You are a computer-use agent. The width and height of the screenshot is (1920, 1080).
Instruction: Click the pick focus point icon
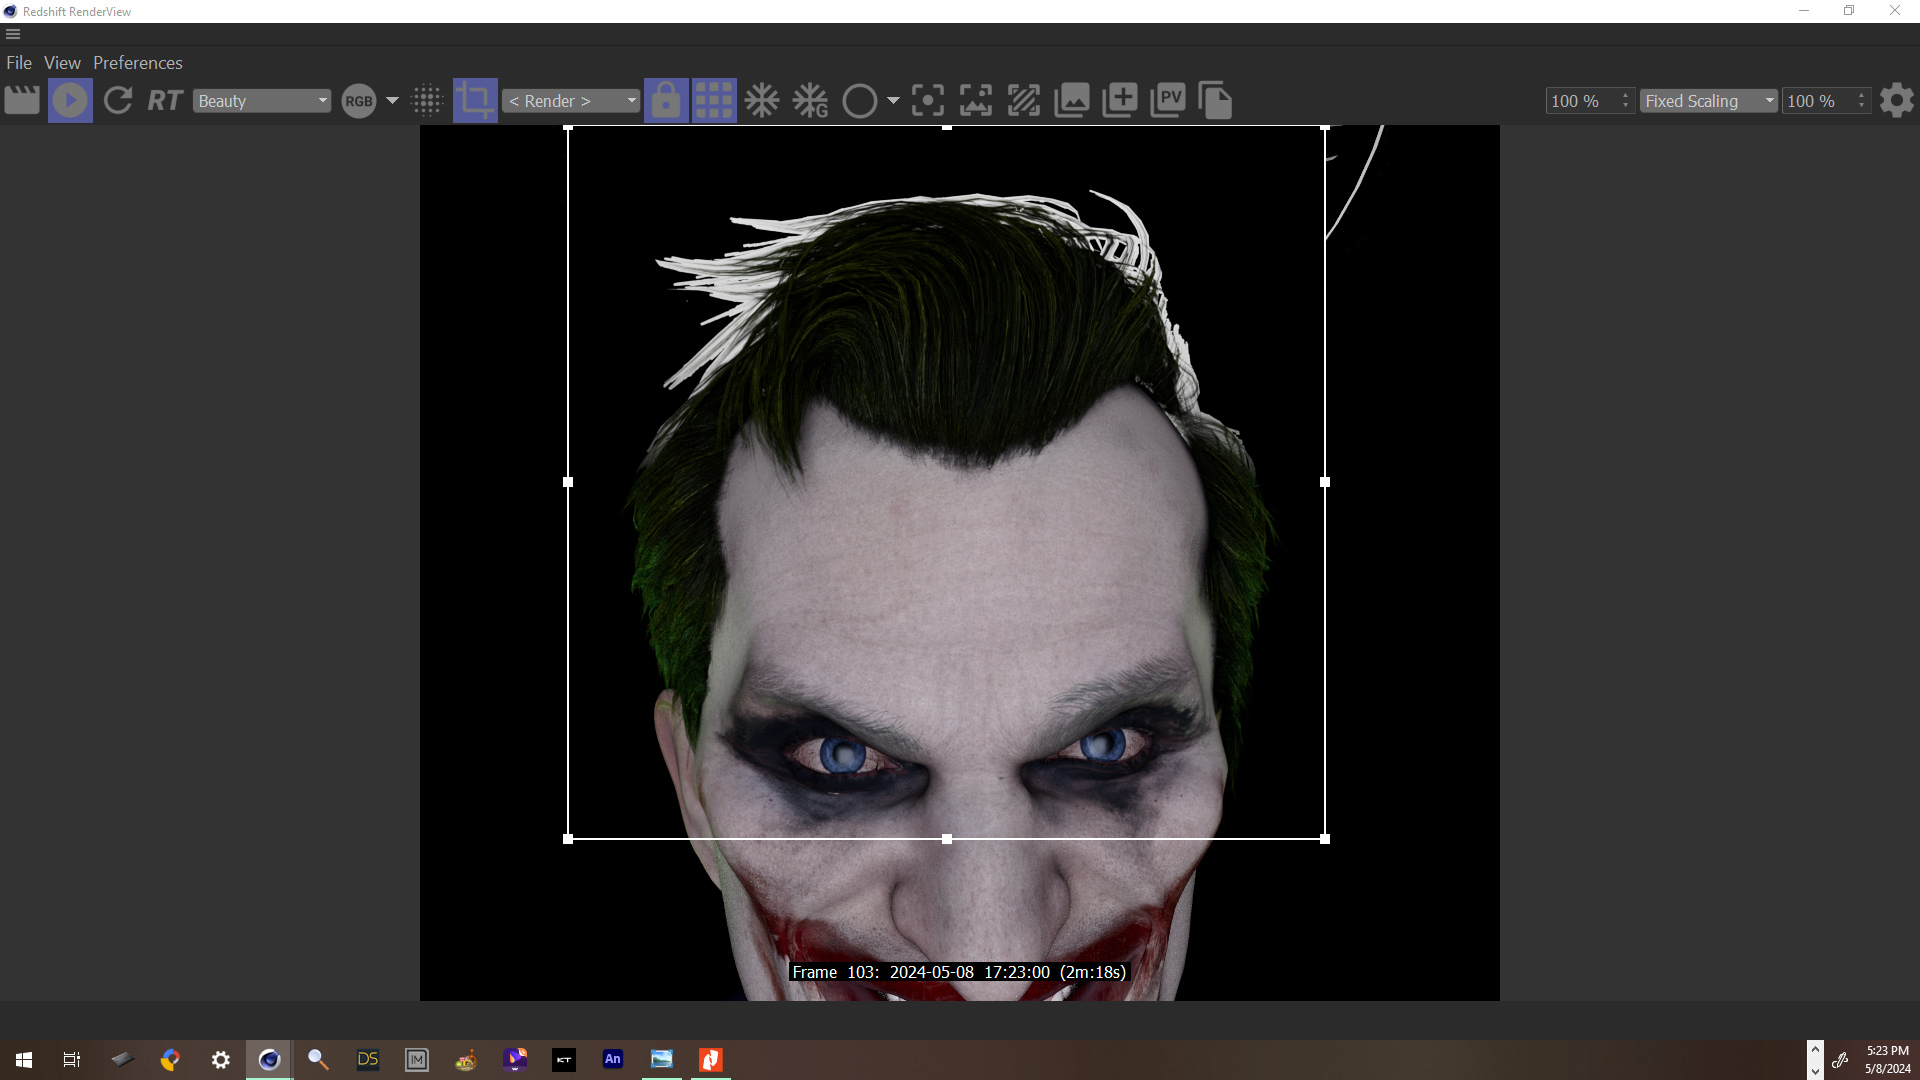(928, 101)
